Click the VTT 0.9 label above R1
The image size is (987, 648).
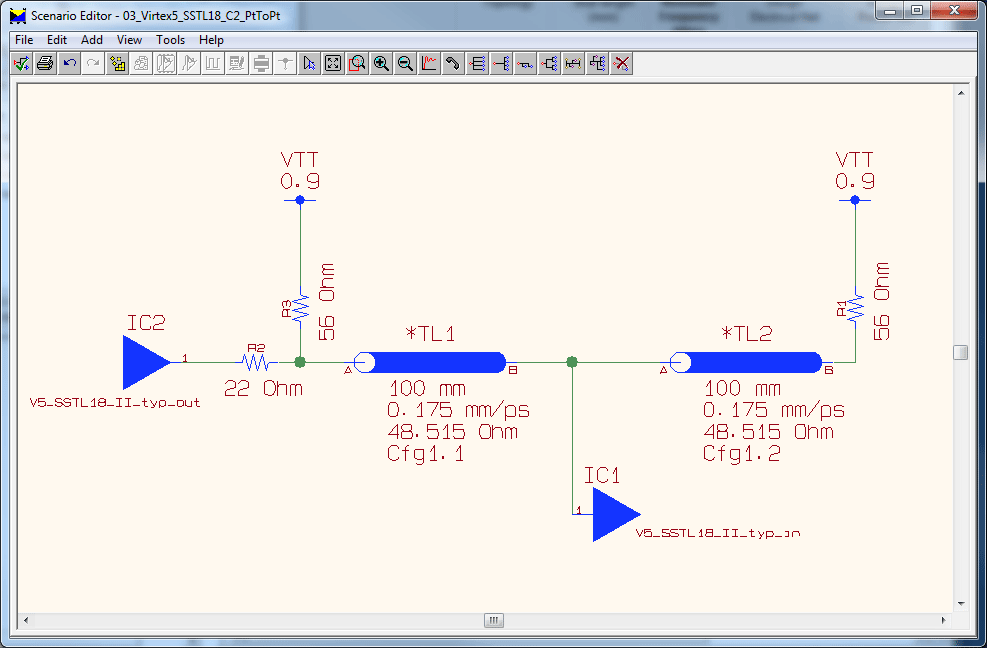click(855, 171)
